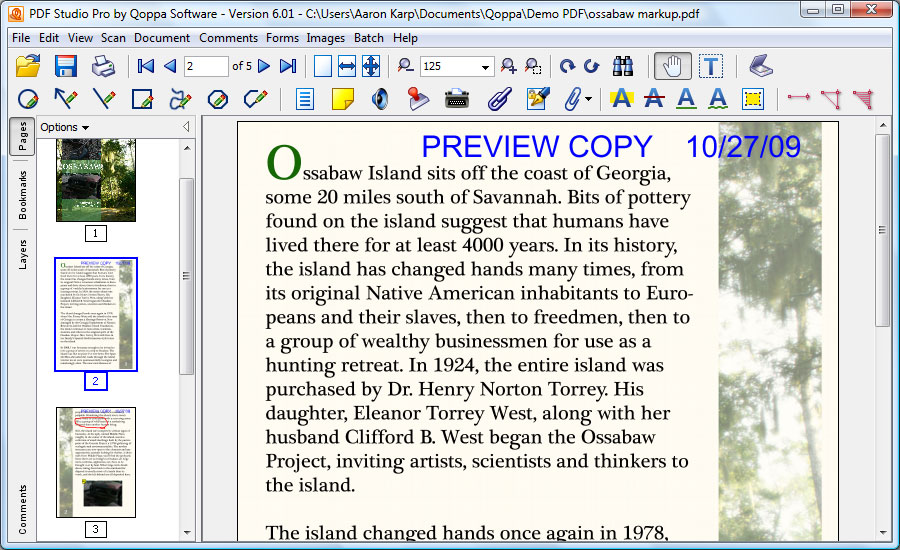Go to the next page
Image resolution: width=900 pixels, height=550 pixels.
point(264,66)
